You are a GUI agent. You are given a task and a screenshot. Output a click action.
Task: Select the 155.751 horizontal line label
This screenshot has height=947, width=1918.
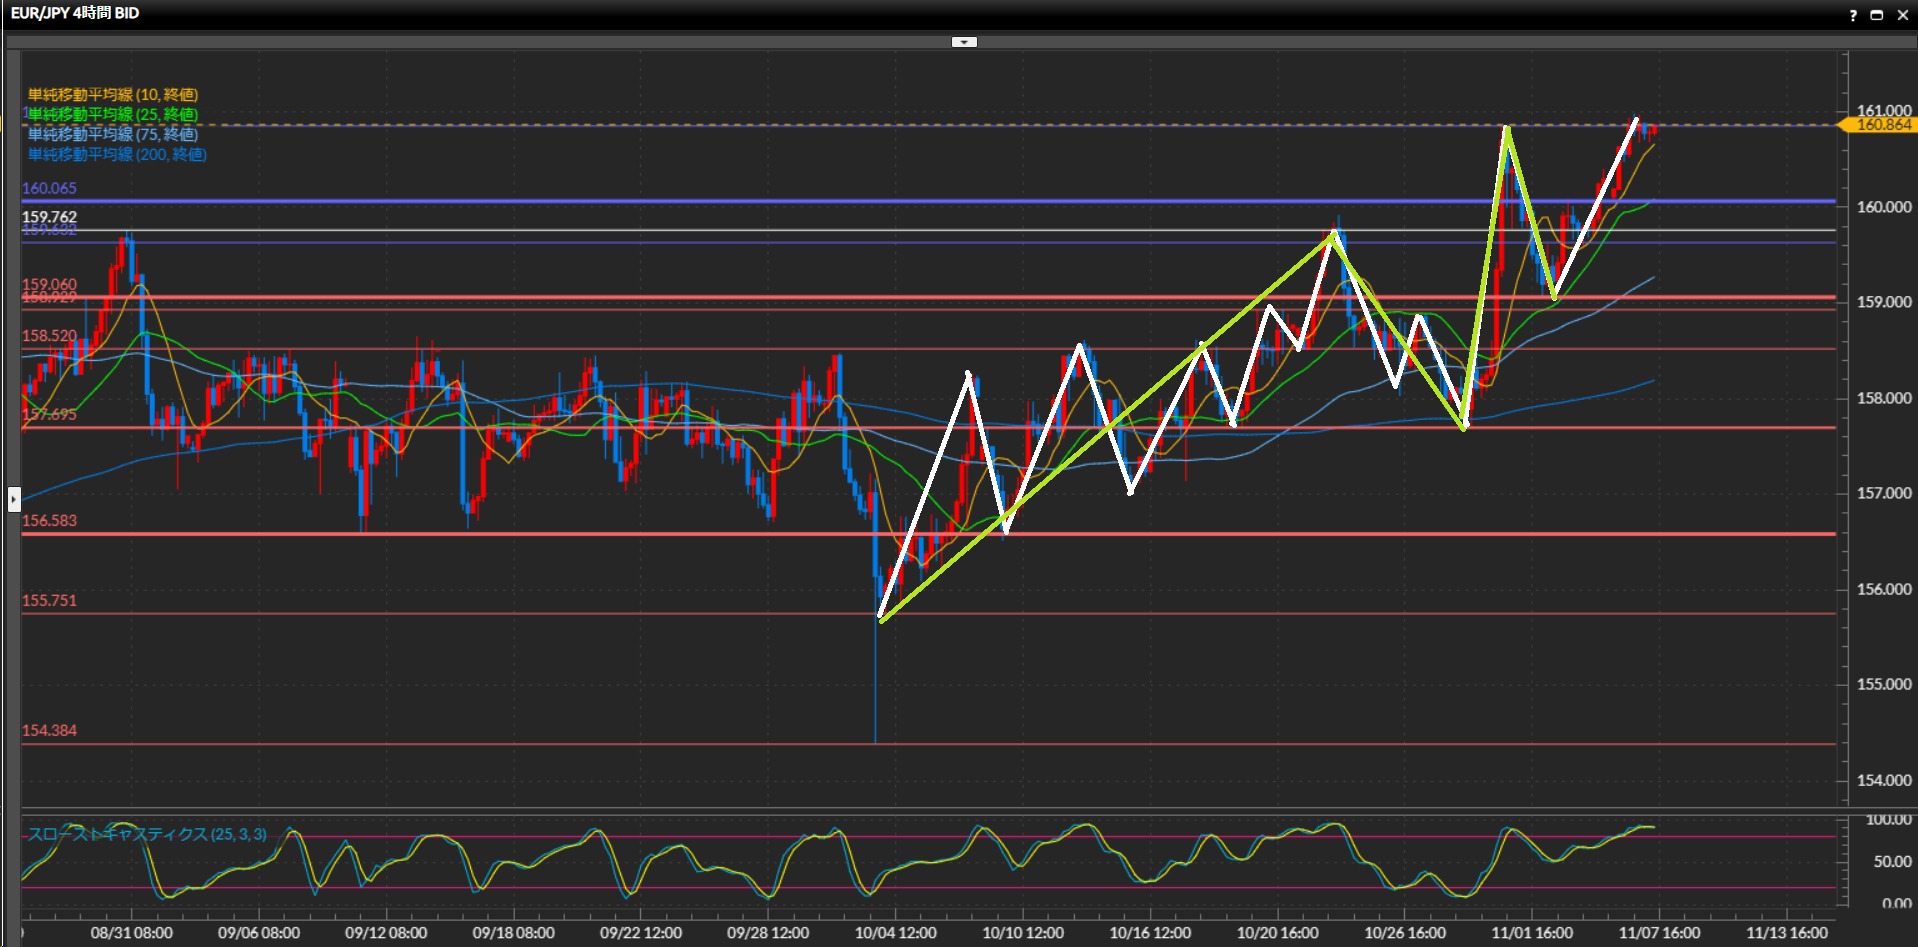pos(49,600)
